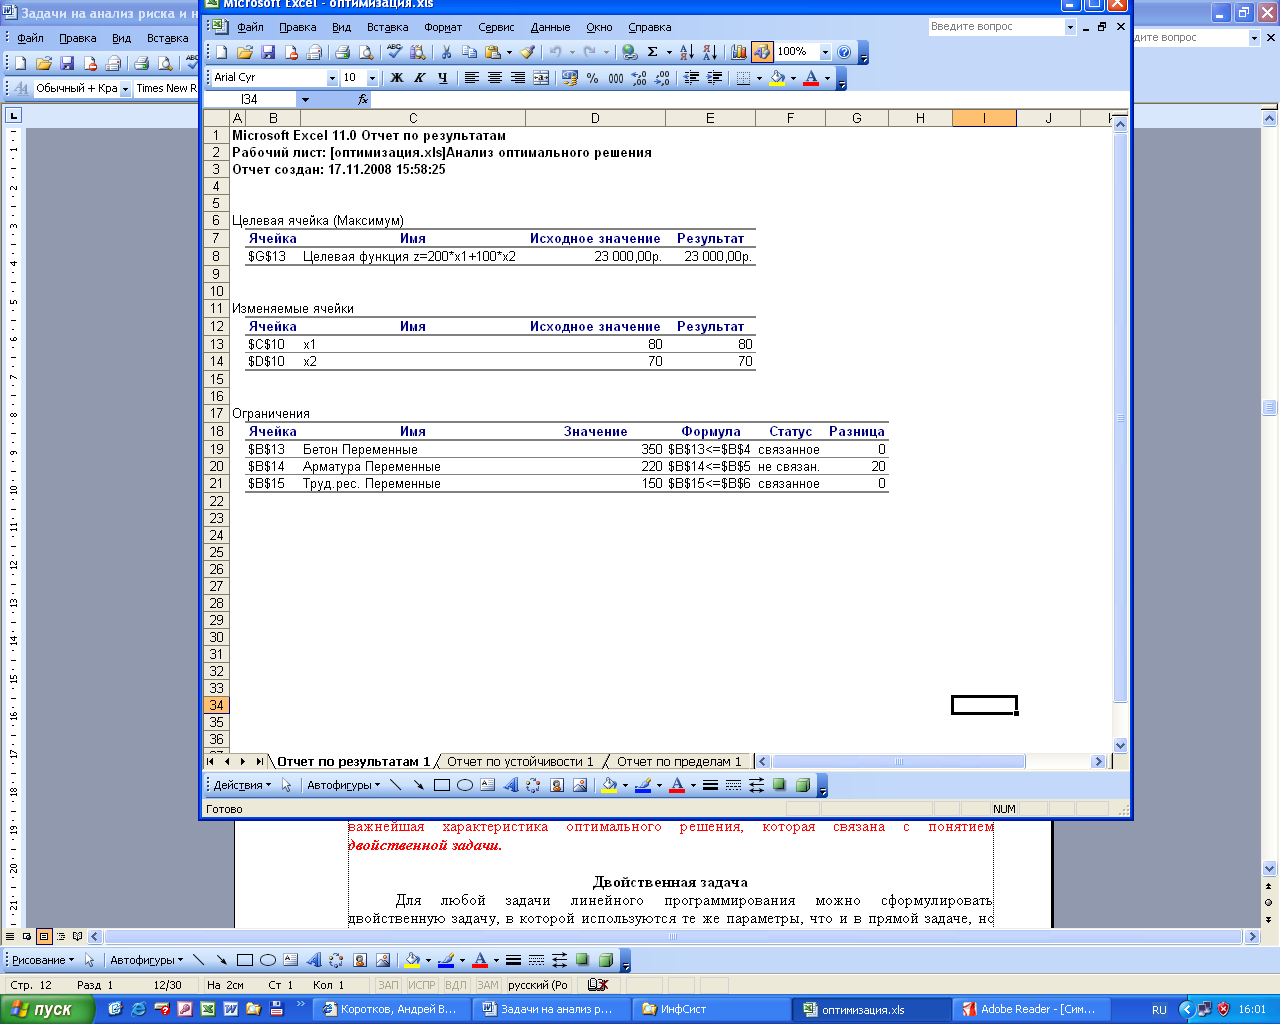
Task: Click the Open file icon in Excel toolbar
Action: click(245, 52)
